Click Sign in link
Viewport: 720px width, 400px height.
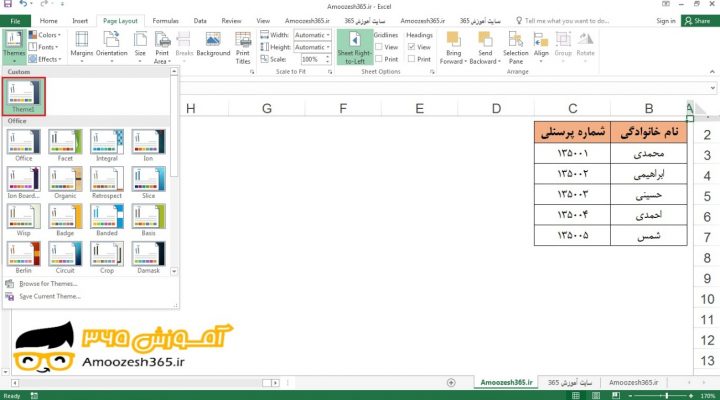[x=666, y=21]
